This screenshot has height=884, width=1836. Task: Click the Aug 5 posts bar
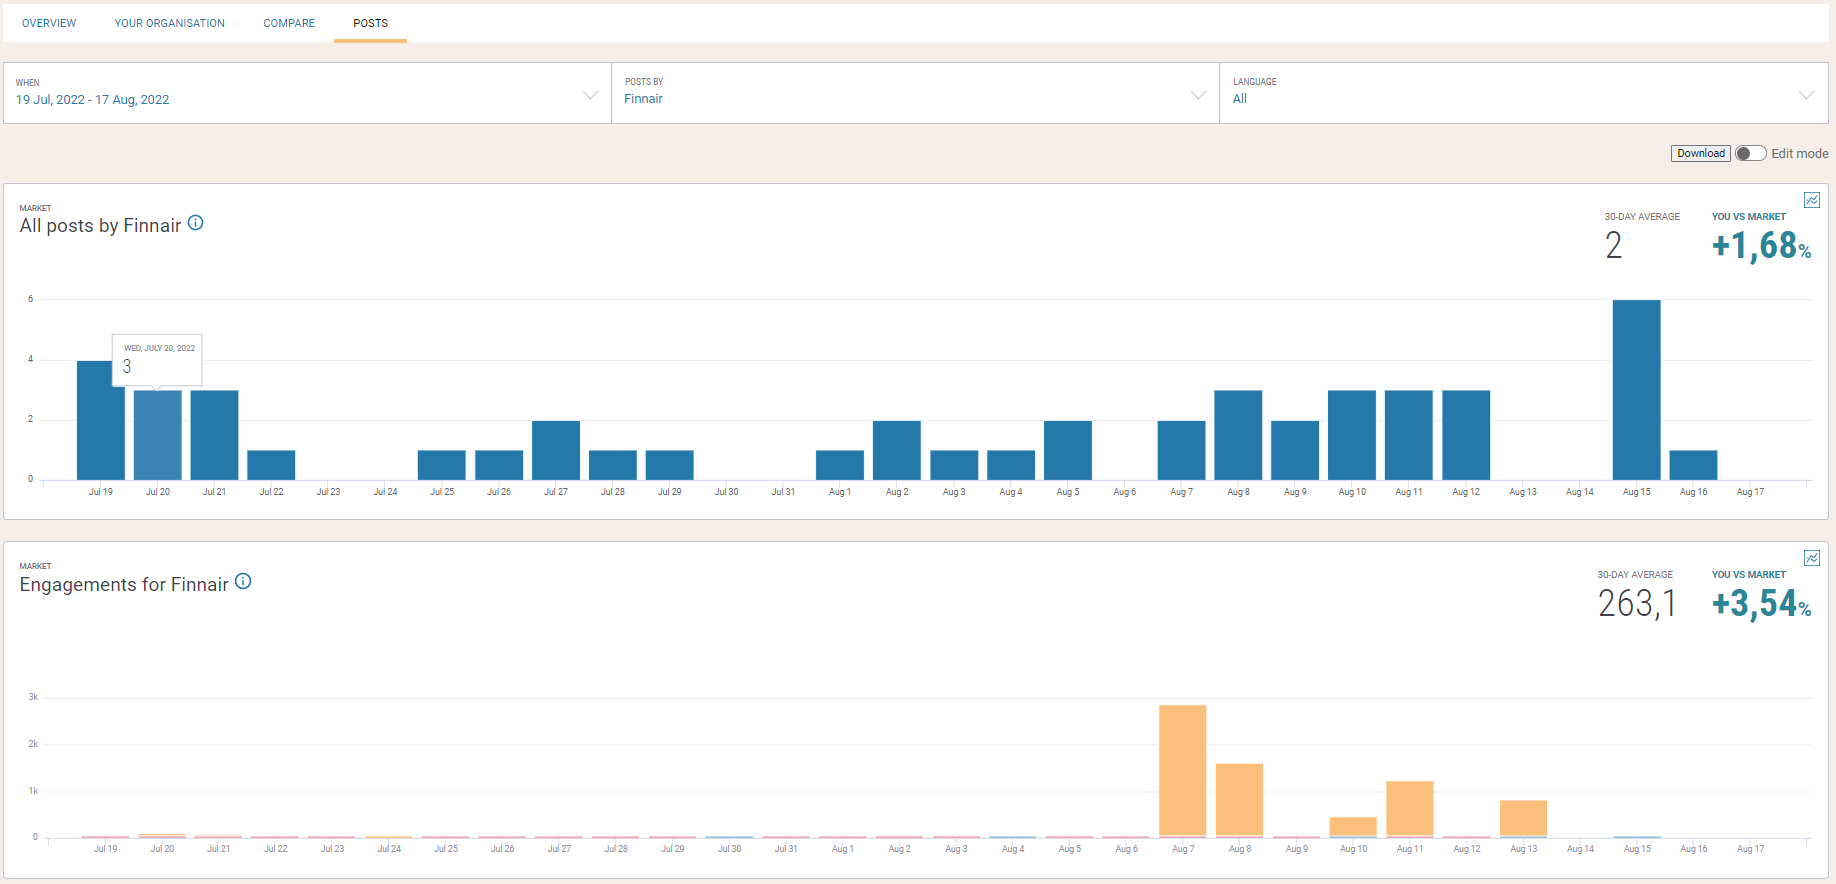click(x=1068, y=450)
